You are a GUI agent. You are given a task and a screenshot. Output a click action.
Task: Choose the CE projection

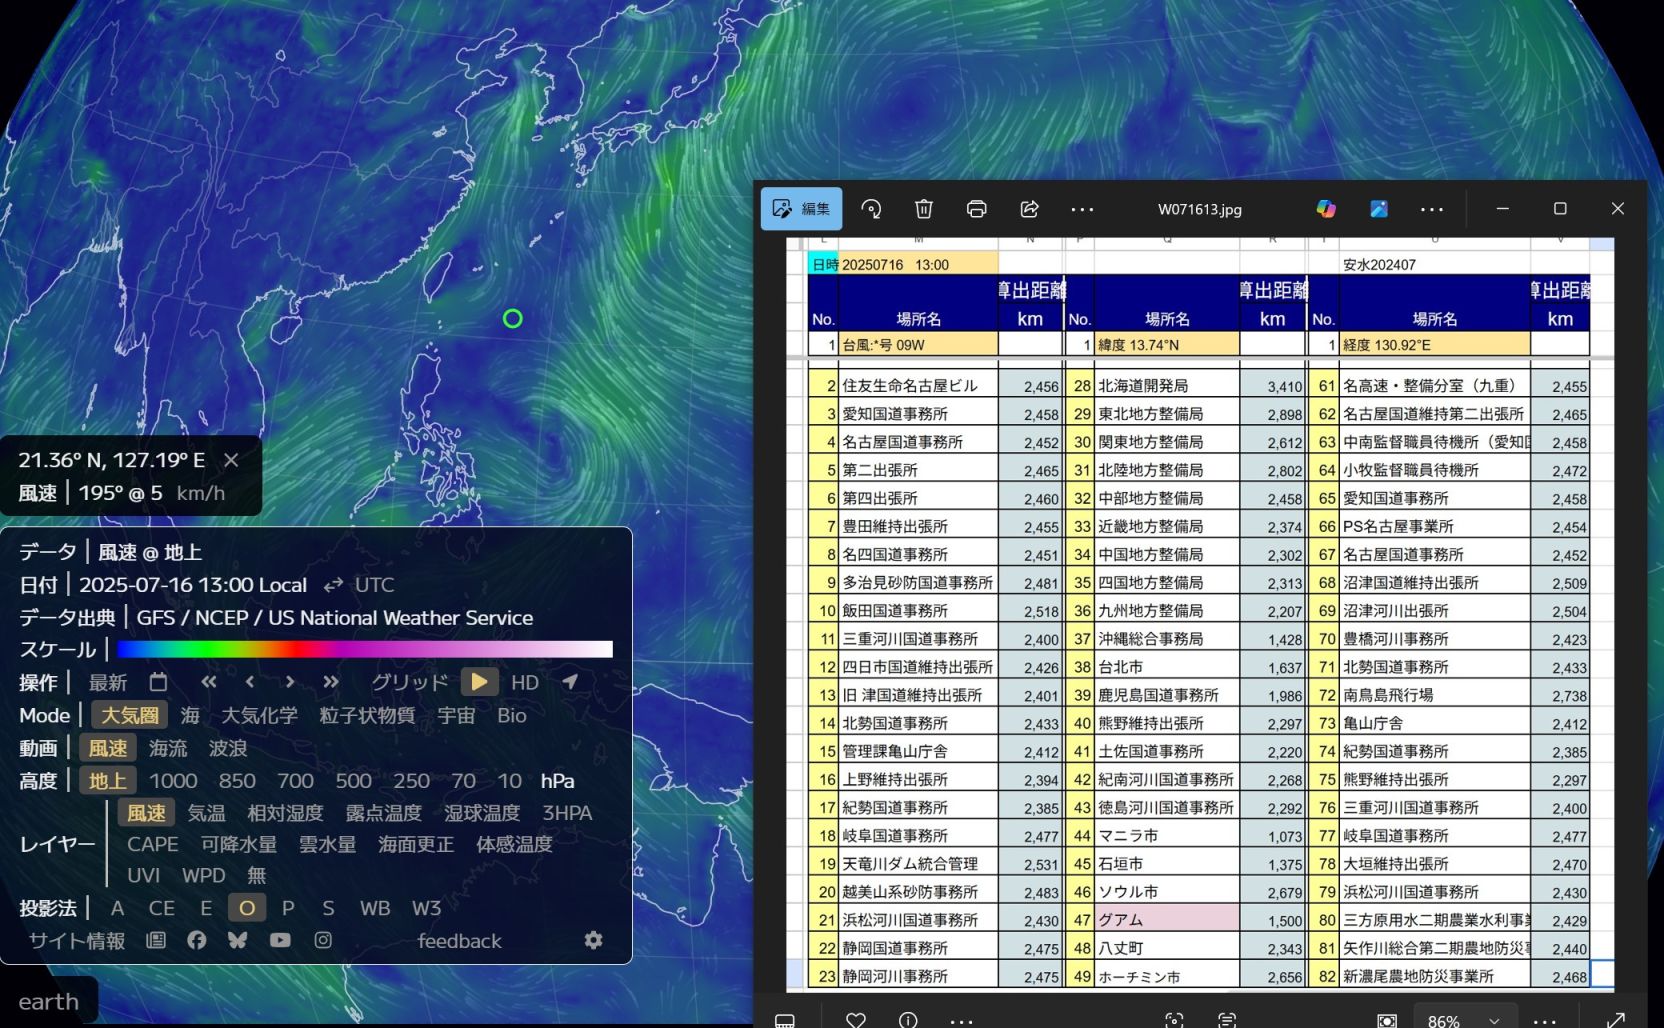pyautogui.click(x=162, y=908)
